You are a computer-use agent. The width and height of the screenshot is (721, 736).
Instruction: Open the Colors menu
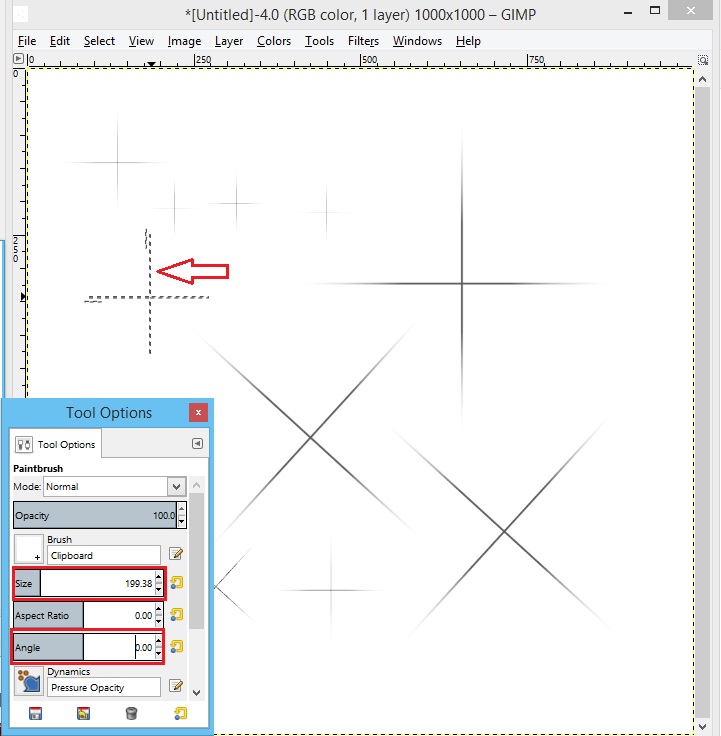(273, 41)
